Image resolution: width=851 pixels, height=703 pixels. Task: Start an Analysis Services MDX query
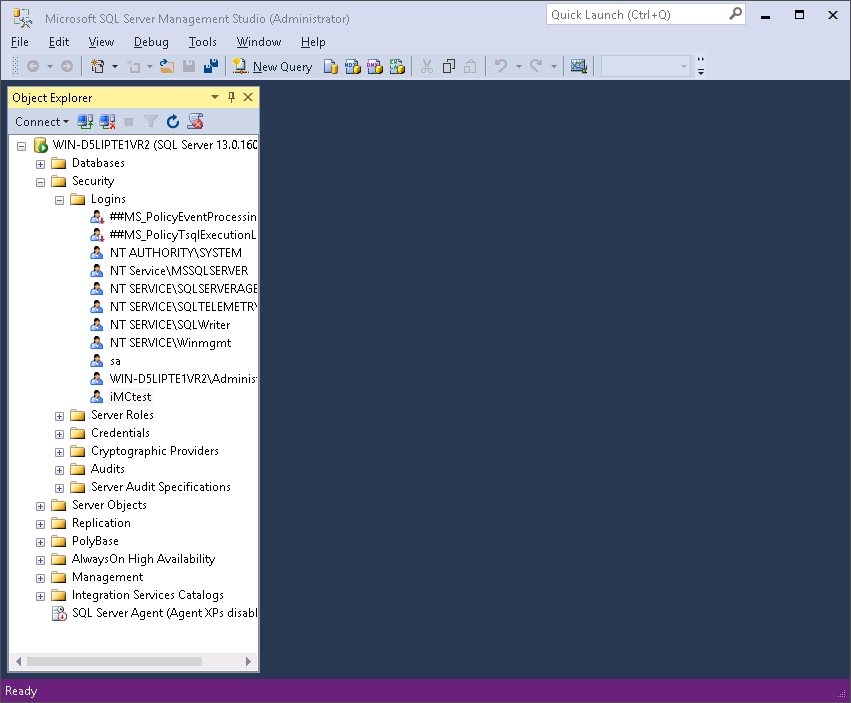pyautogui.click(x=353, y=66)
